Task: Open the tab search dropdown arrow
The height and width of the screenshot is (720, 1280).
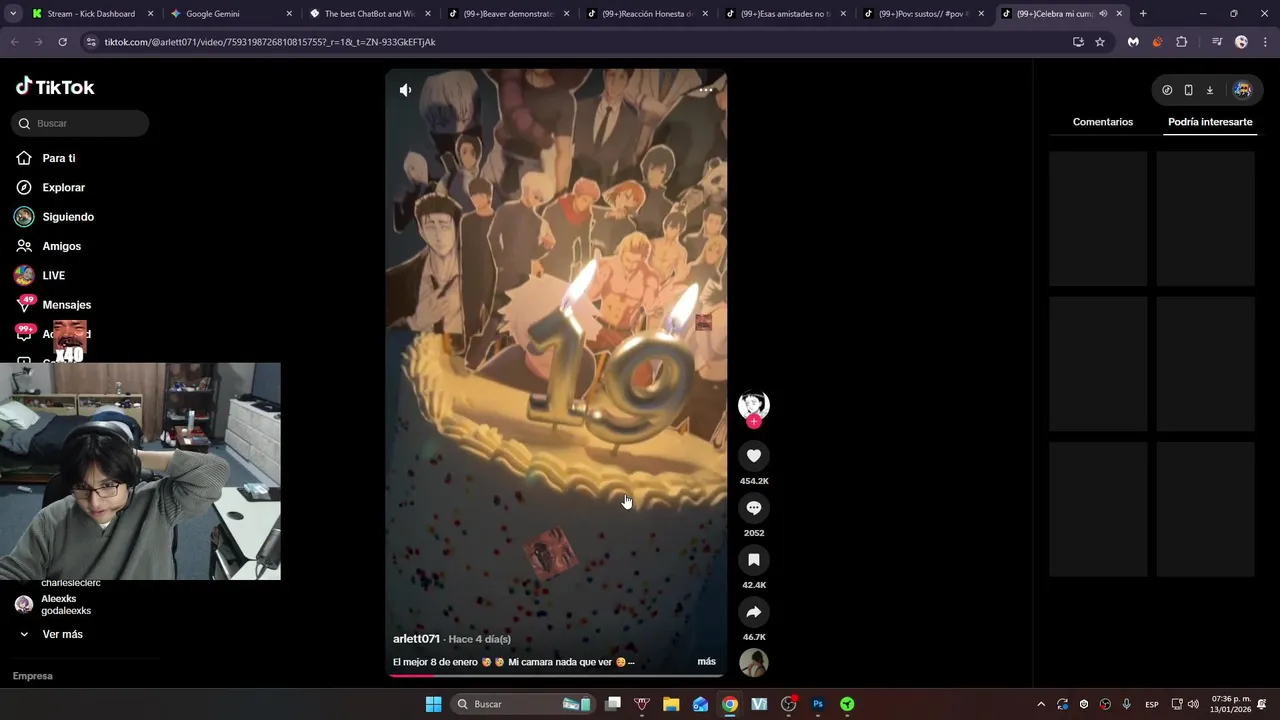Action: click(x=12, y=14)
